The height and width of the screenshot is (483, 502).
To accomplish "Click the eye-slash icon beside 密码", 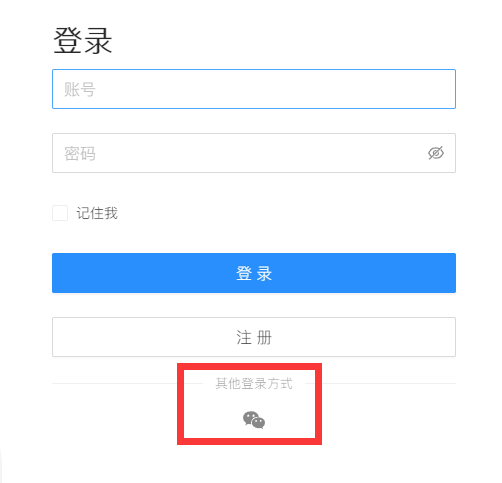I will click(436, 153).
